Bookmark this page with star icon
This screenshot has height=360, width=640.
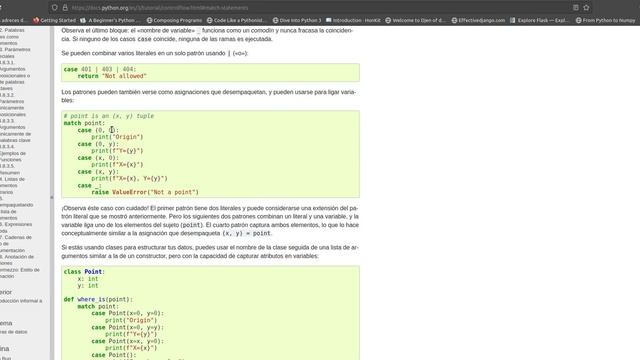click(x=587, y=7)
